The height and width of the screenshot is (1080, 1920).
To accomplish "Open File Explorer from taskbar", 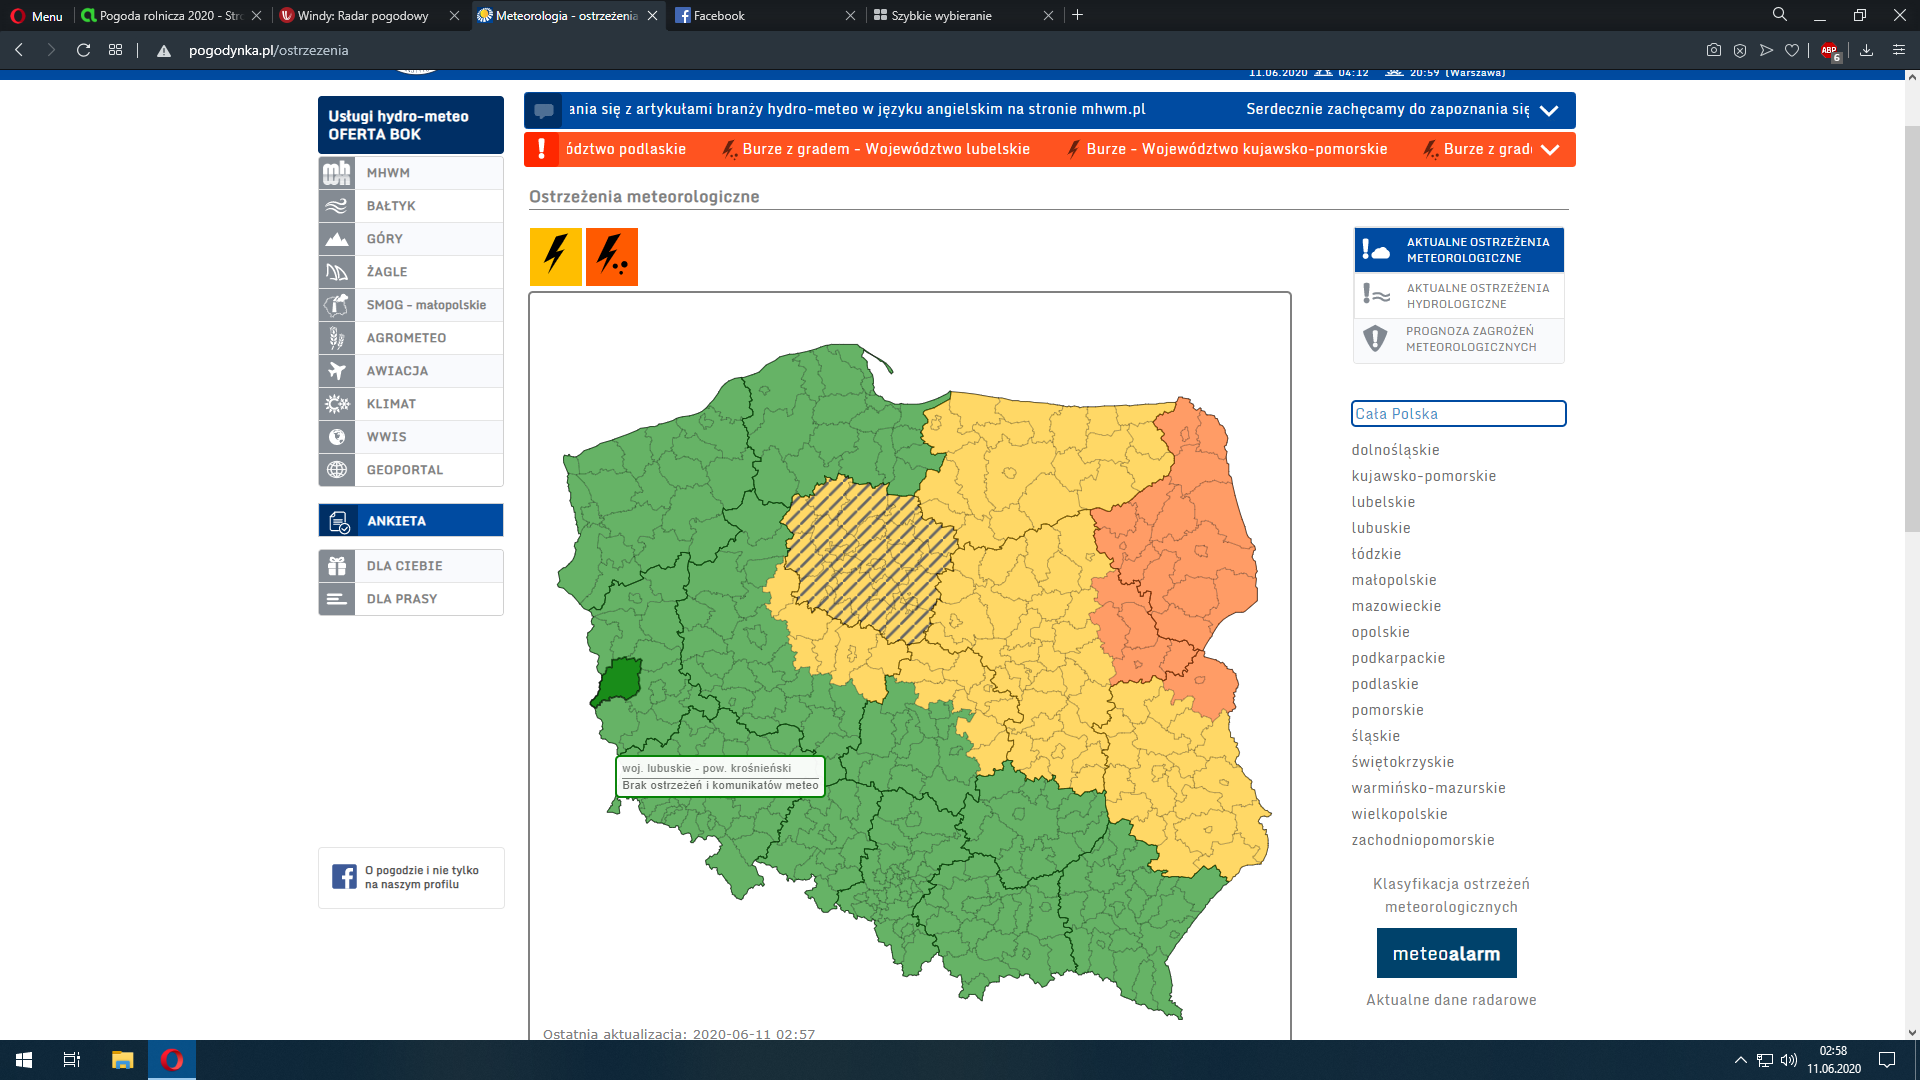I will click(x=122, y=1060).
